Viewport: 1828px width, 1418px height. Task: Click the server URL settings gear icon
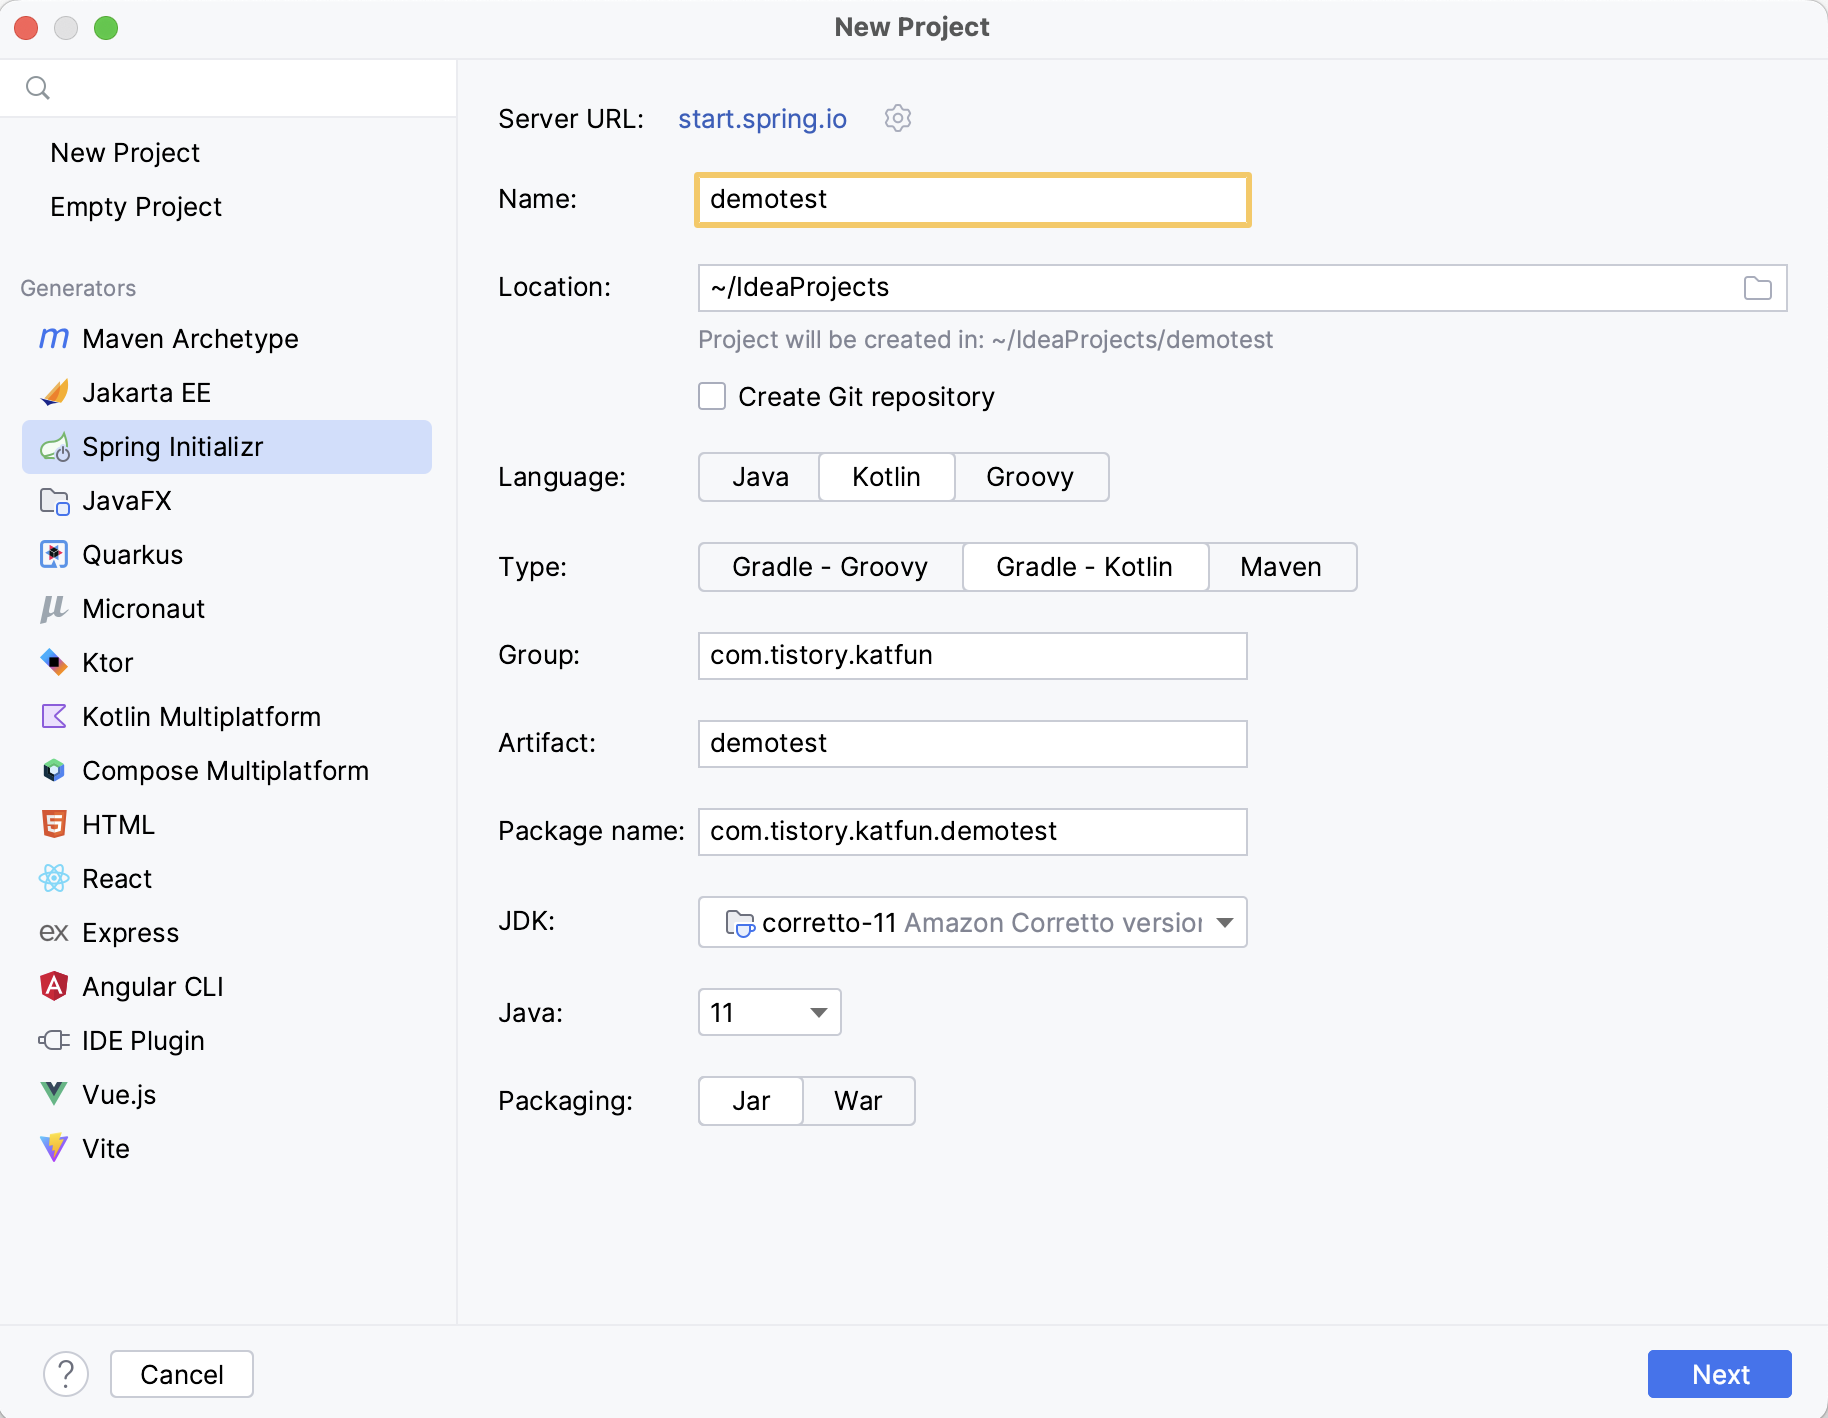tap(897, 119)
